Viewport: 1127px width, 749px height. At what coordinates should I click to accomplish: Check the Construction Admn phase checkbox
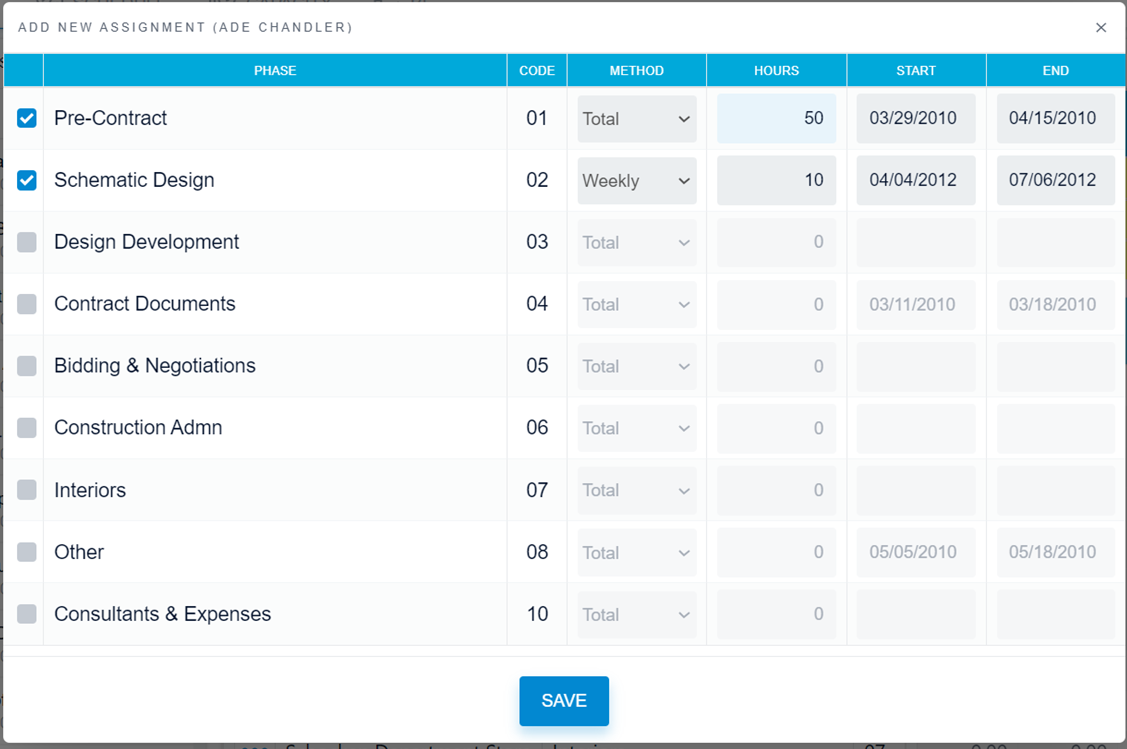coord(26,427)
